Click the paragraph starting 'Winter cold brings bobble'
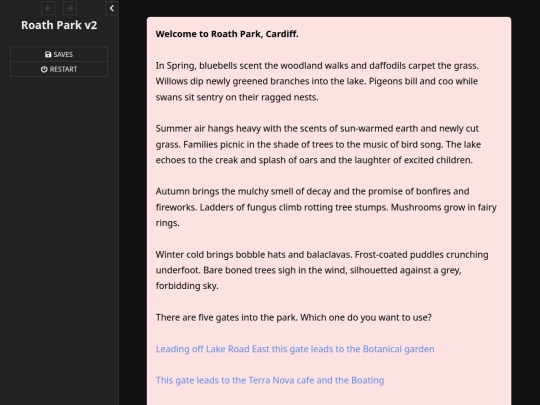 (x=322, y=270)
